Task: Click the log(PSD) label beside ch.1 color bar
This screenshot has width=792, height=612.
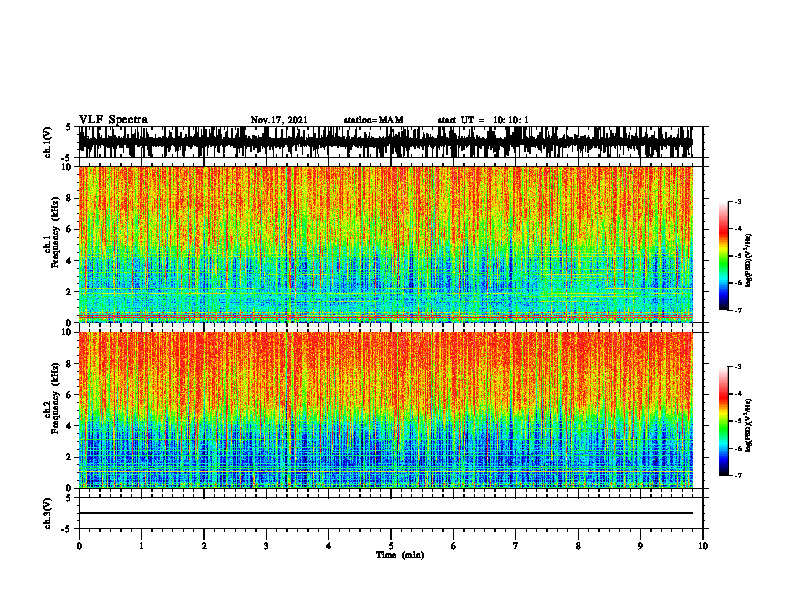Action: click(748, 260)
